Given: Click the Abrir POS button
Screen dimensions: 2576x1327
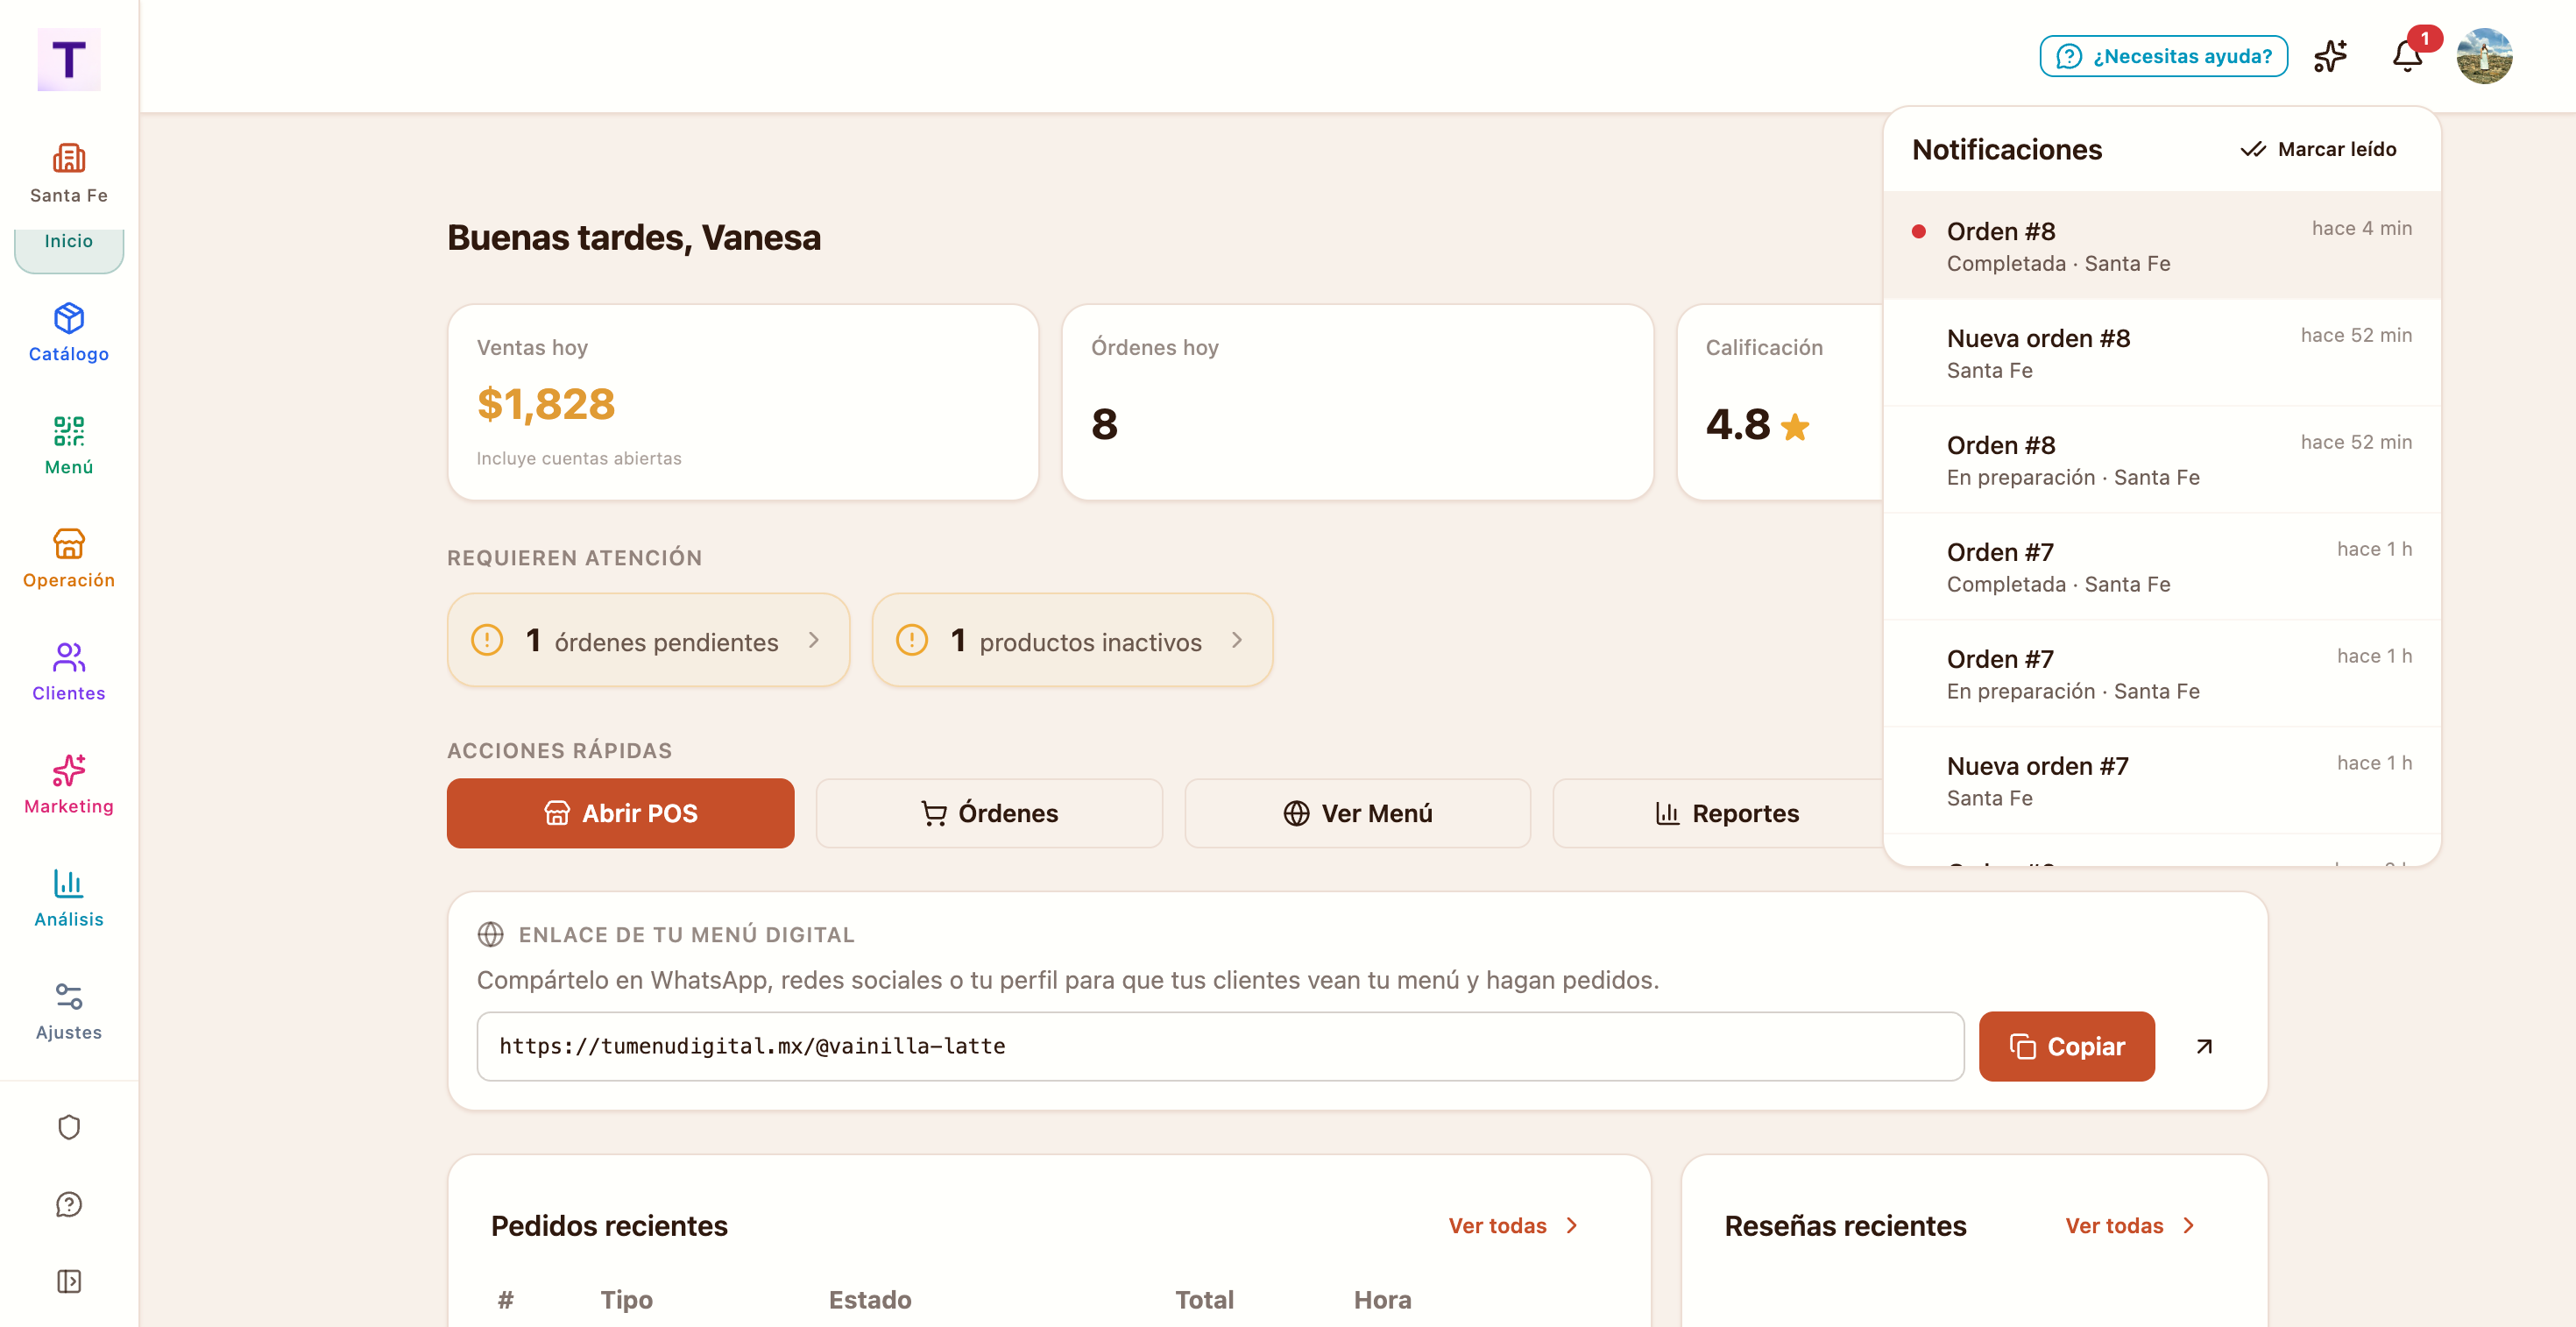Looking at the screenshot, I should point(620,813).
